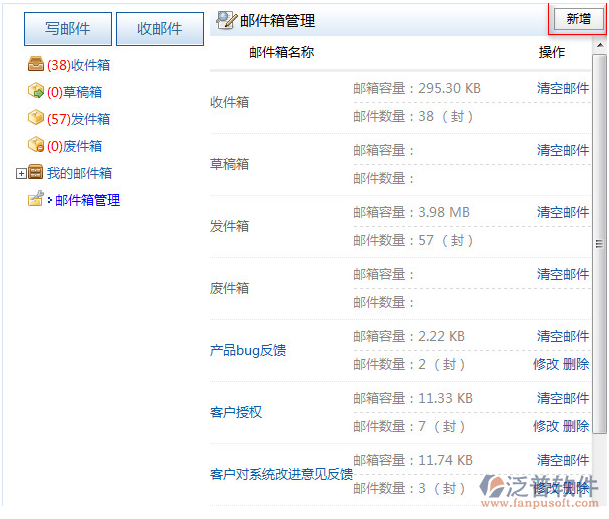
Task: Click the sent box icon beside (57)发件箱
Action: click(x=36, y=118)
